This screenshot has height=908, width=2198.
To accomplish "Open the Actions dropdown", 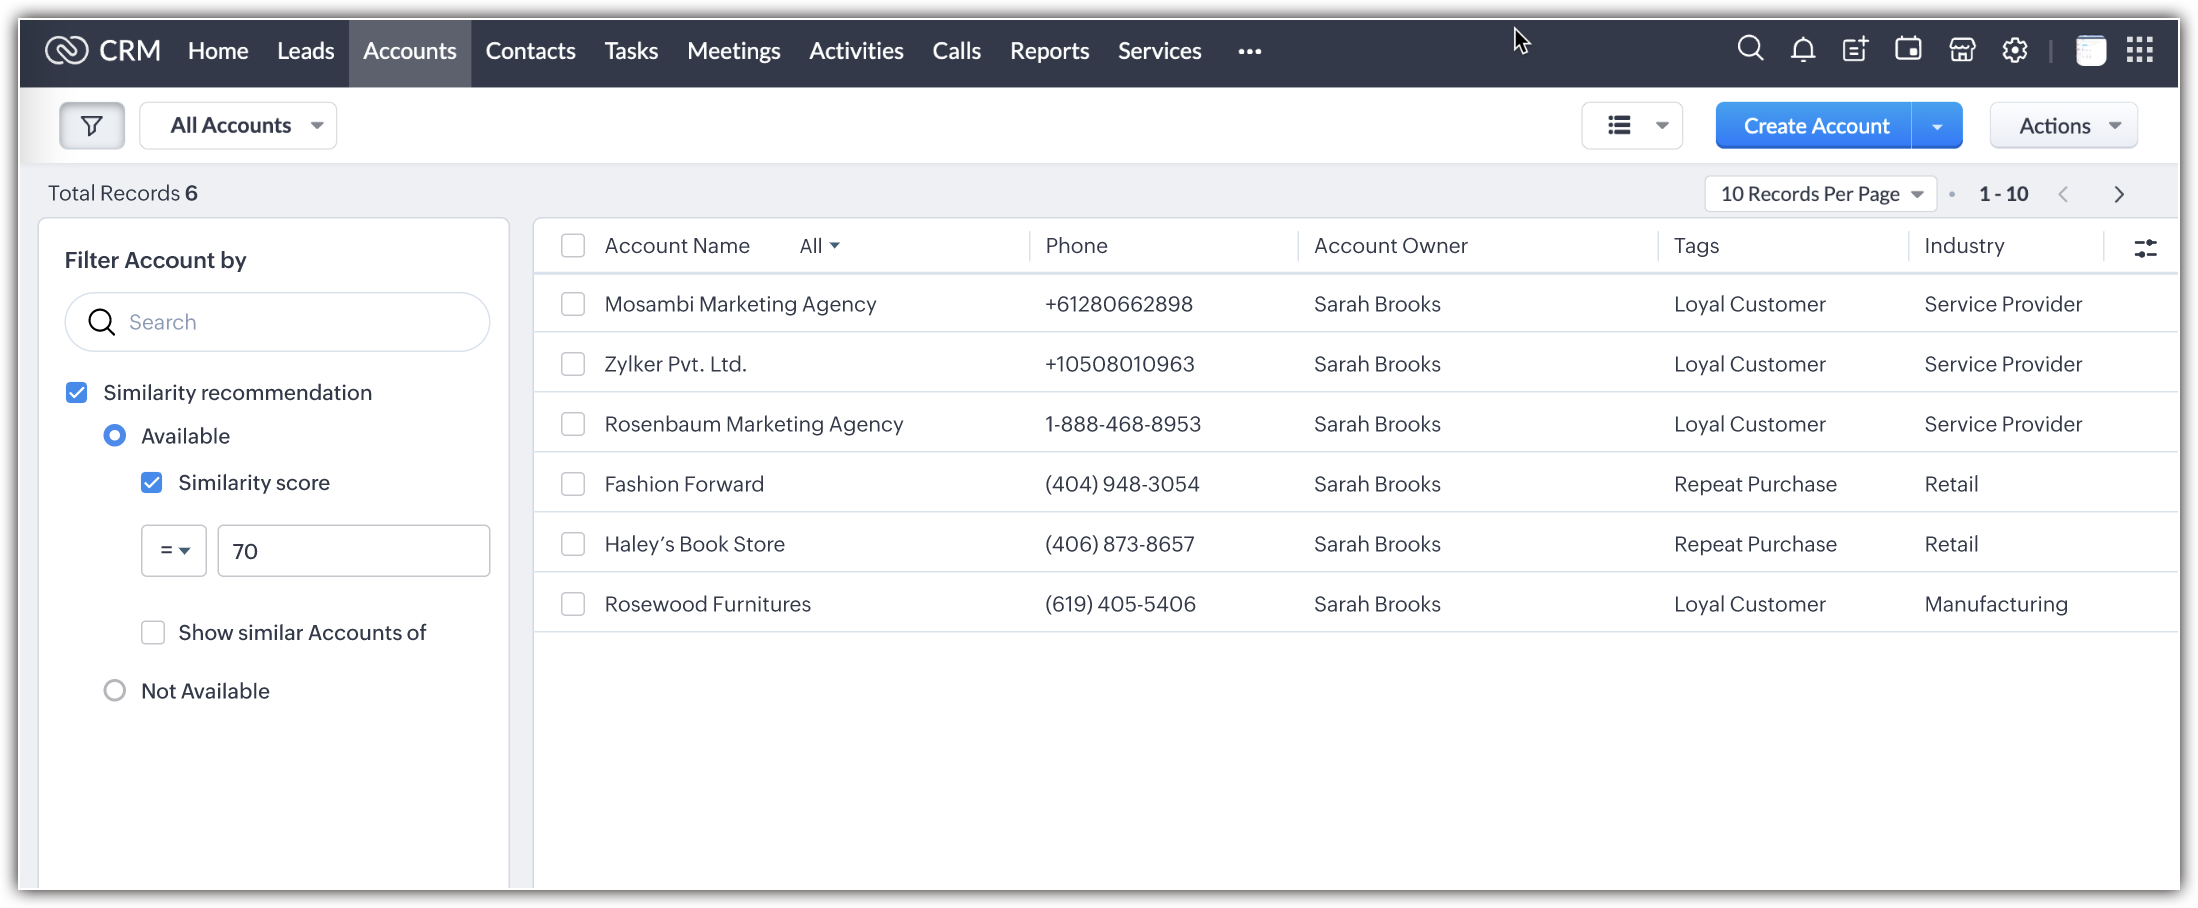I will [2064, 126].
